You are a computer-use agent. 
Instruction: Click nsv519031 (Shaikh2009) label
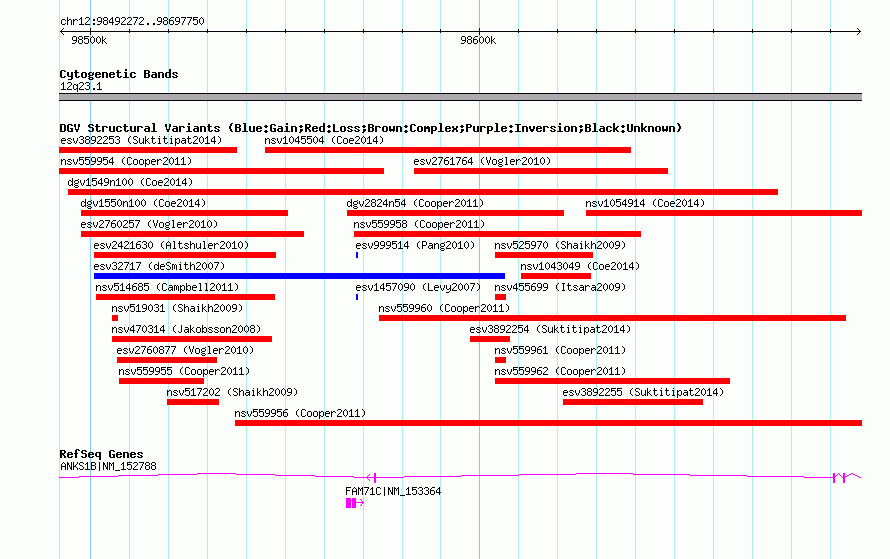tap(177, 308)
